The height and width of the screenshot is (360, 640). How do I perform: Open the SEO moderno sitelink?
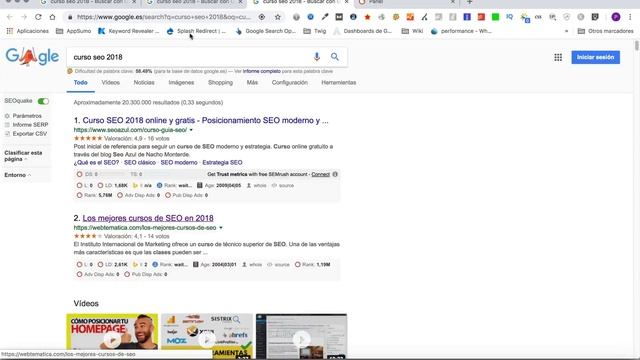(179, 162)
